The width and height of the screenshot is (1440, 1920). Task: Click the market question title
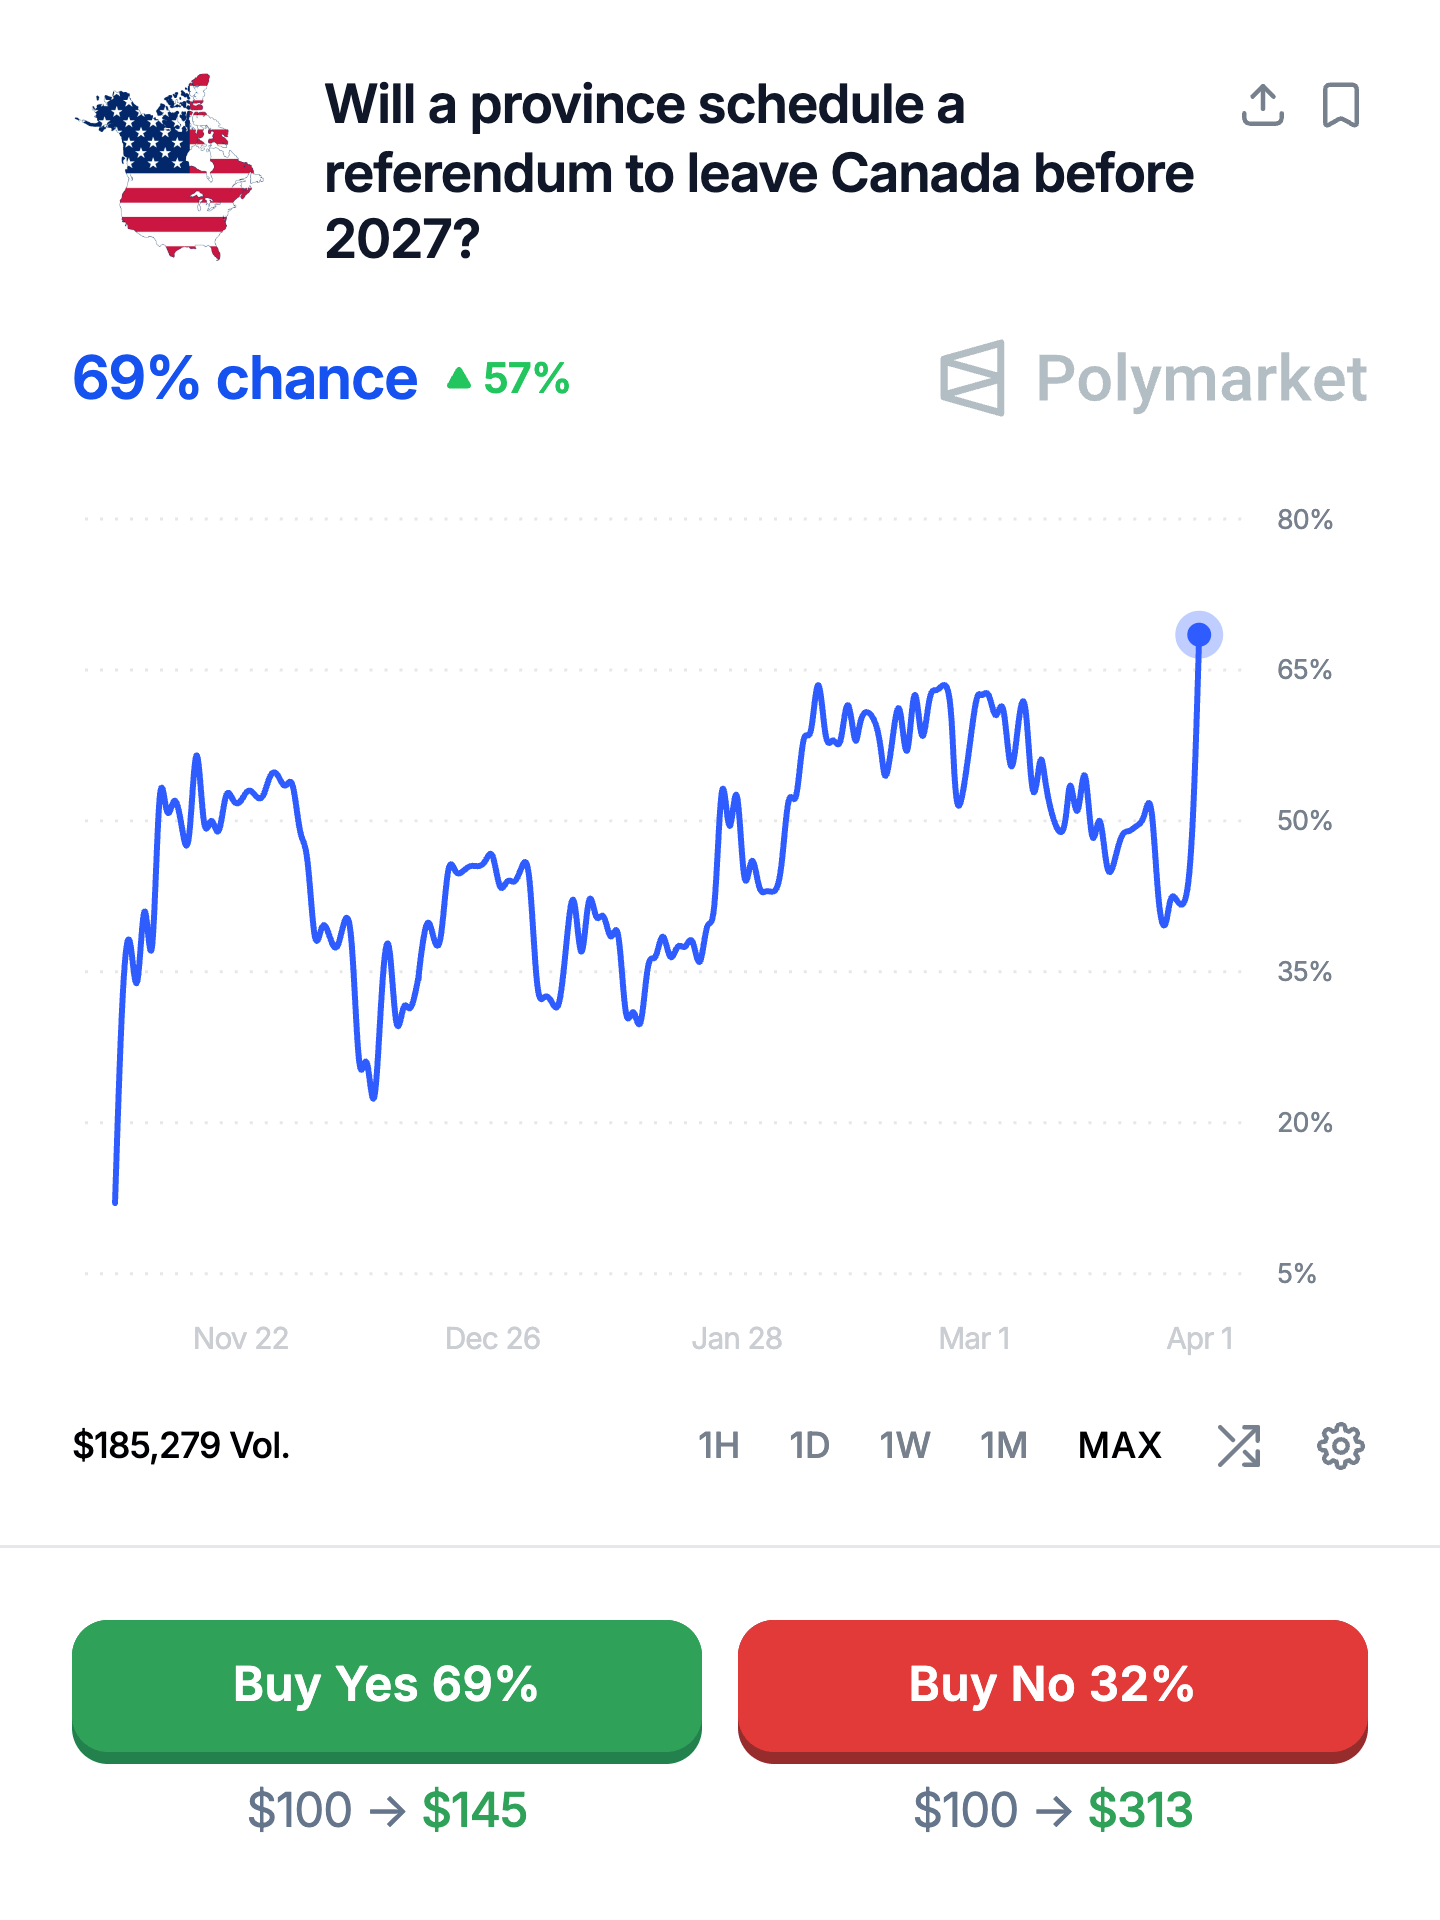pyautogui.click(x=758, y=172)
